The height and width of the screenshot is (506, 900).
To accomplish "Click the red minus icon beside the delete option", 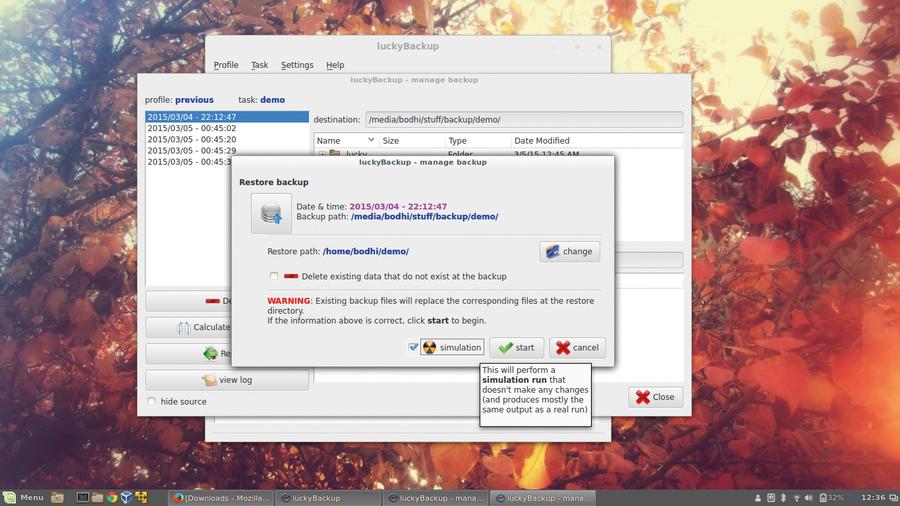I will tap(291, 276).
